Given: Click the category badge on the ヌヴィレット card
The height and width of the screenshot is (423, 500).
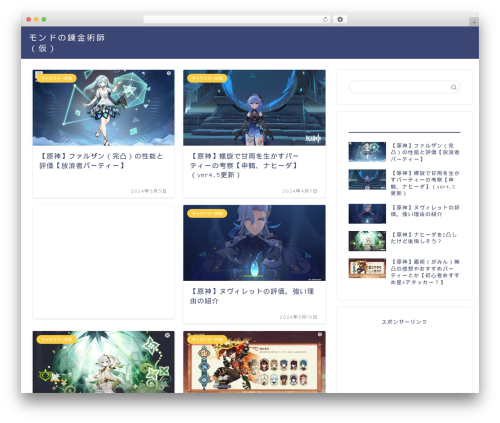Looking at the screenshot, I should [207, 213].
